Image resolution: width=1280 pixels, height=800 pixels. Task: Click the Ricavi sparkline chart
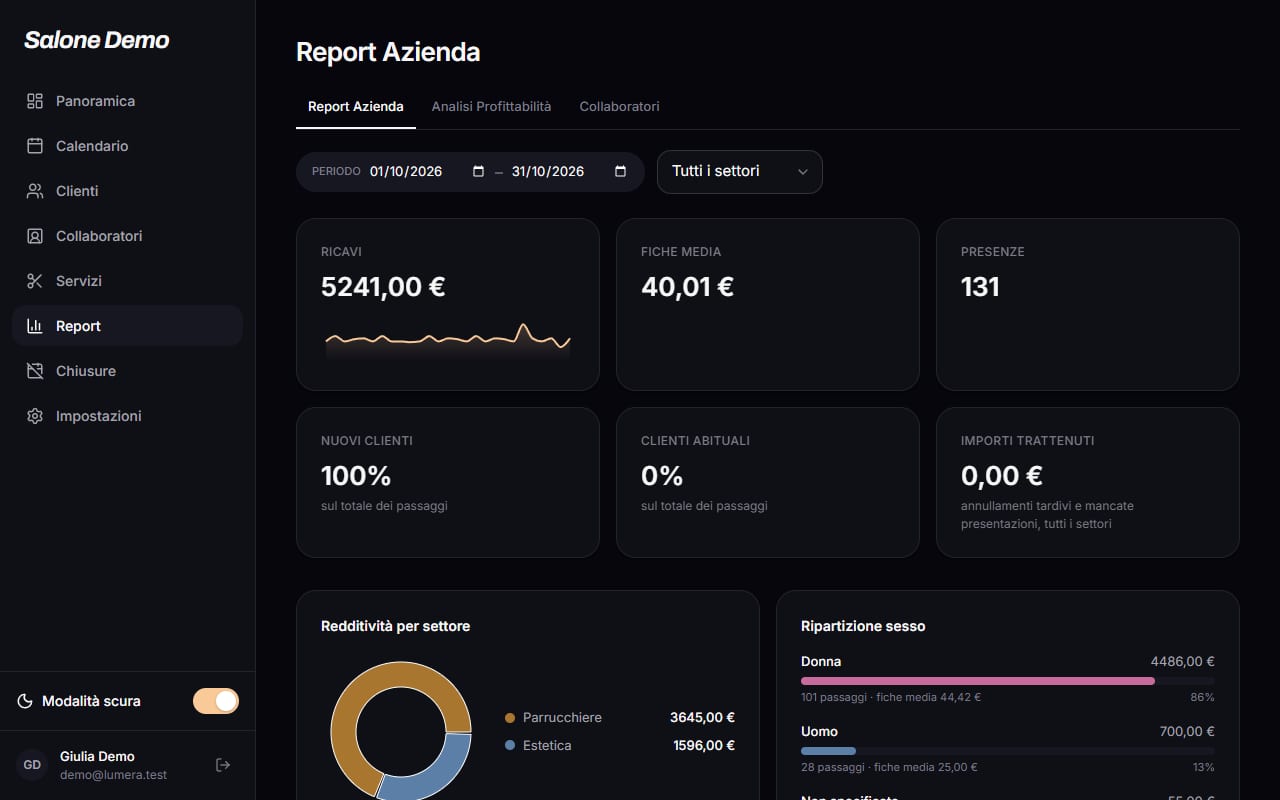(448, 340)
